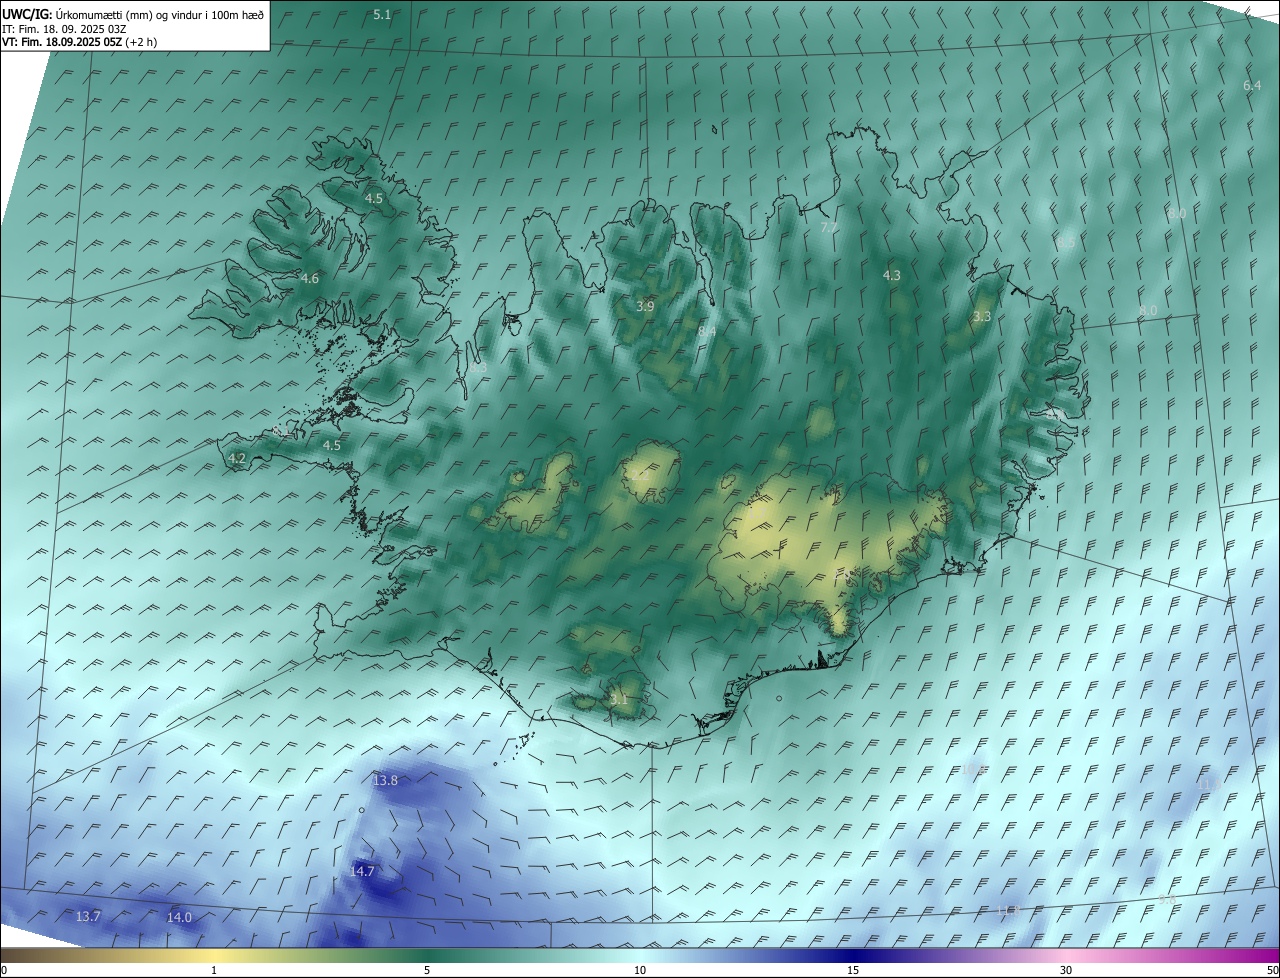
Task: Click the 5.1 value label
Action: click(x=382, y=15)
